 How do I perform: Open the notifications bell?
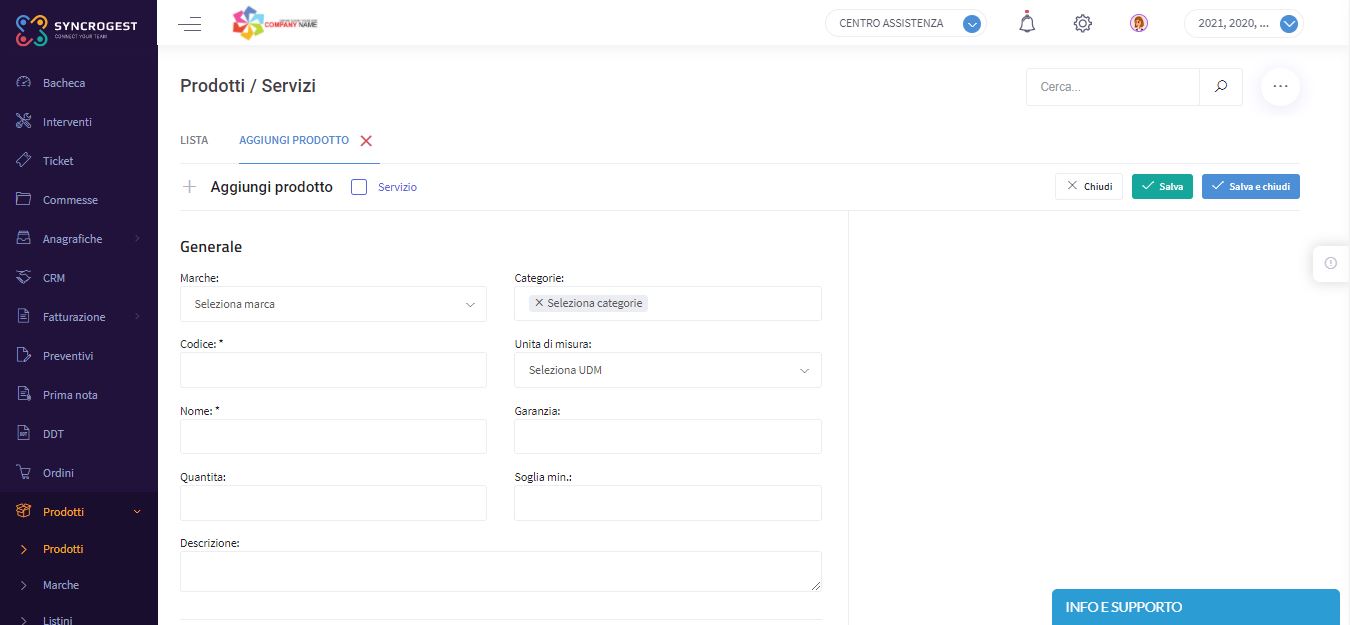(x=1027, y=23)
